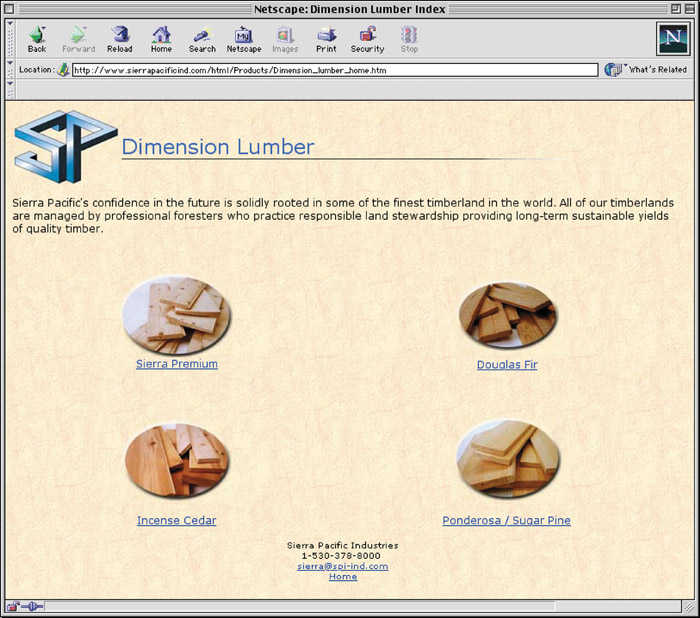This screenshot has height=618, width=700.
Task: Open the Sierra Premium link
Action: pos(177,364)
